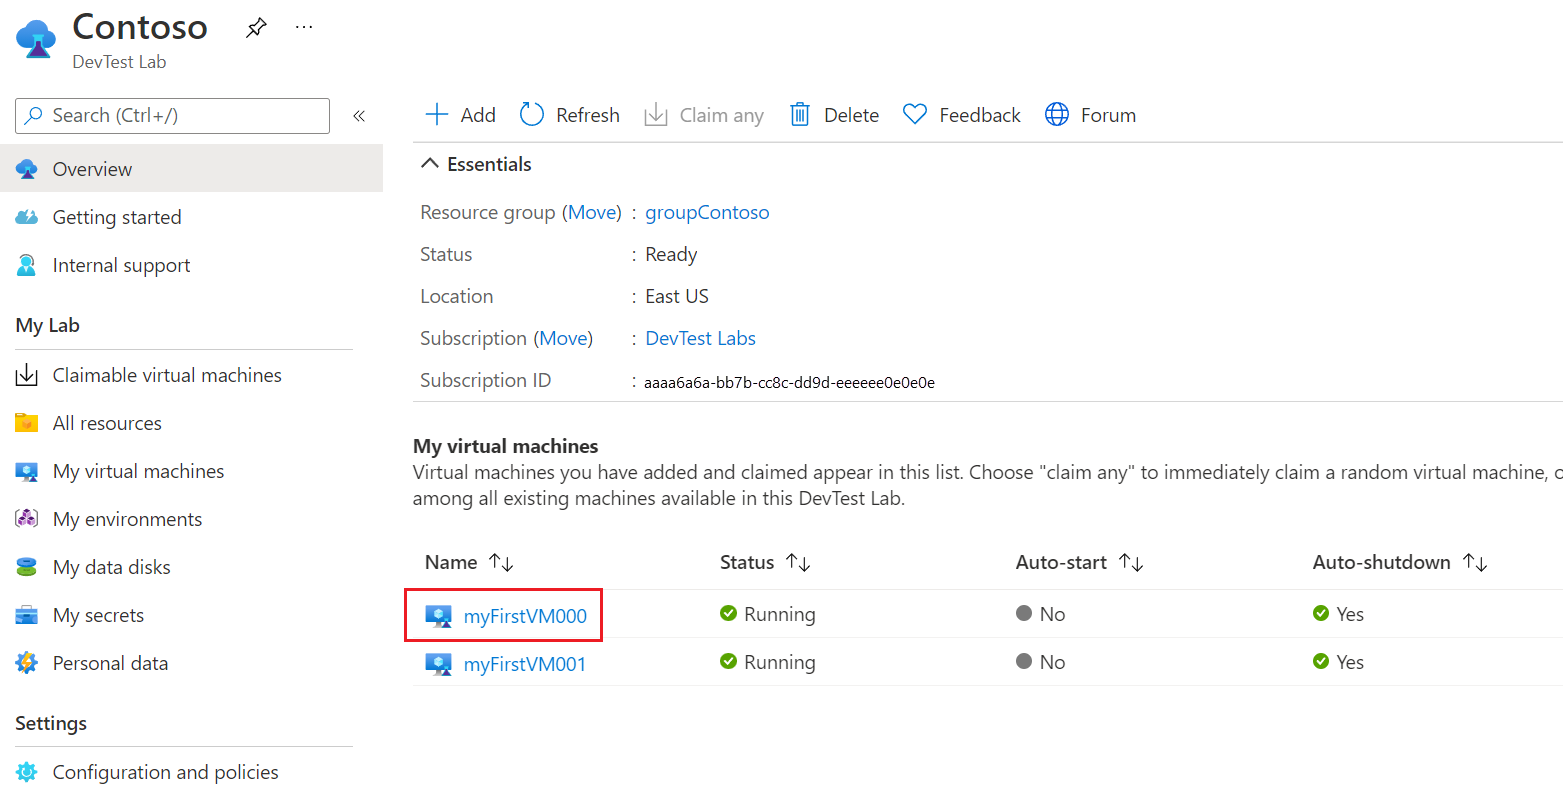Click the Add plus icon
The height and width of the screenshot is (800, 1563).
coord(437,115)
